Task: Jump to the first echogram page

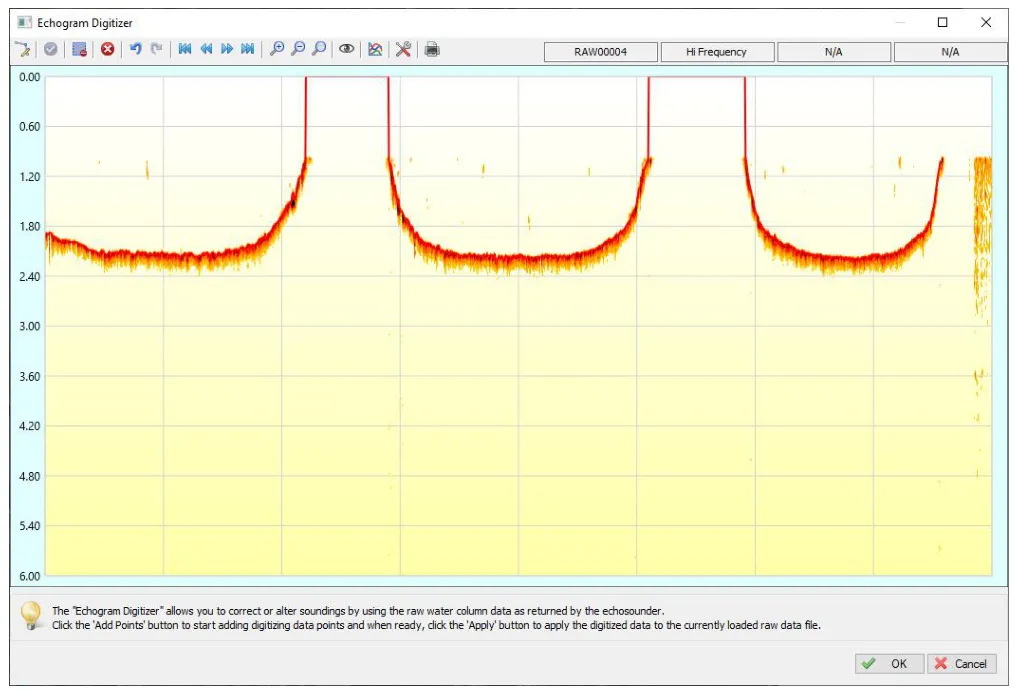Action: (185, 49)
